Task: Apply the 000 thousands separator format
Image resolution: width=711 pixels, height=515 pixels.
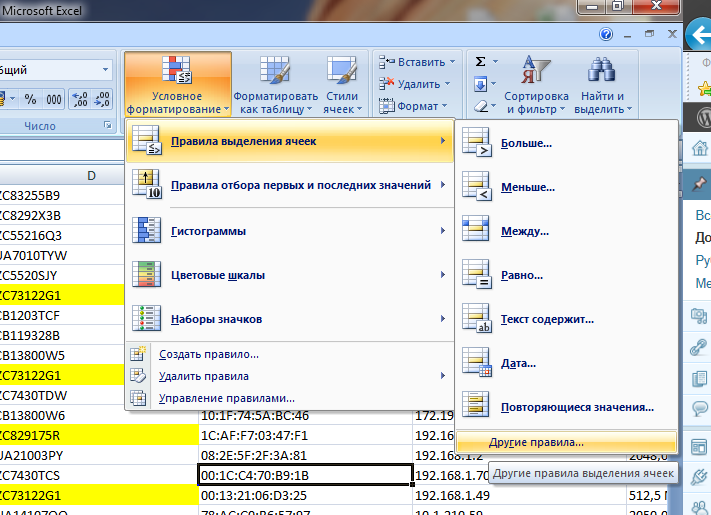Action: pos(54,99)
